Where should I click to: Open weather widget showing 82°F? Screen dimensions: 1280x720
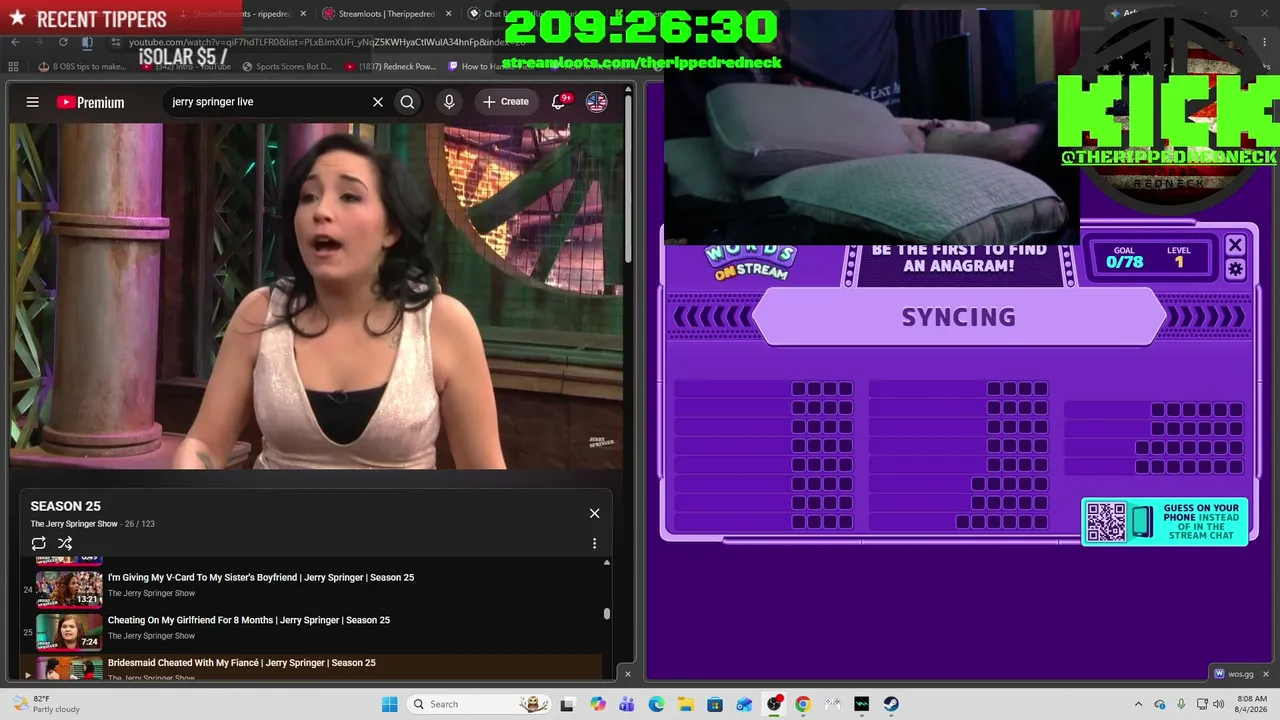click(x=46, y=704)
